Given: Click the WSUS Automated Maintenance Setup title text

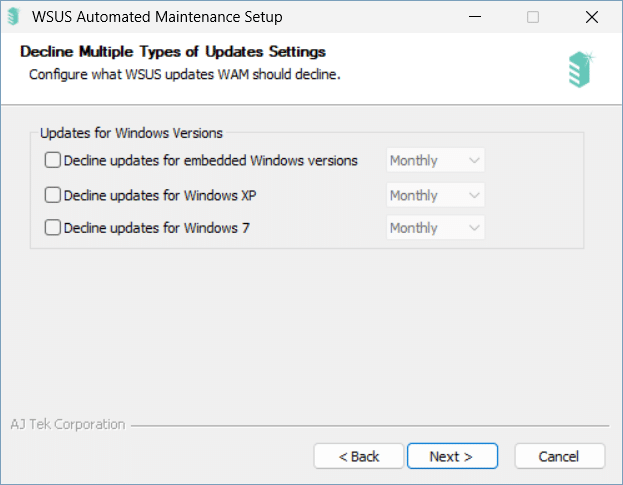Looking at the screenshot, I should coord(157,17).
